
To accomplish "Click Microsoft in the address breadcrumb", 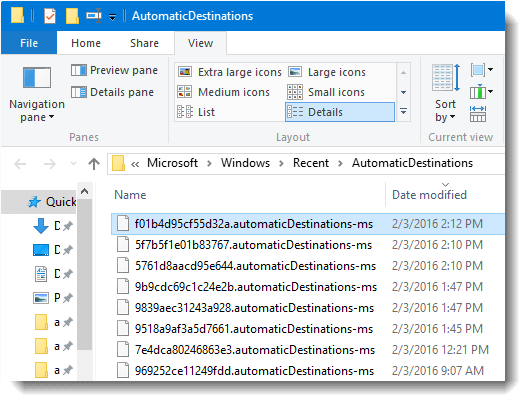I will point(172,163).
